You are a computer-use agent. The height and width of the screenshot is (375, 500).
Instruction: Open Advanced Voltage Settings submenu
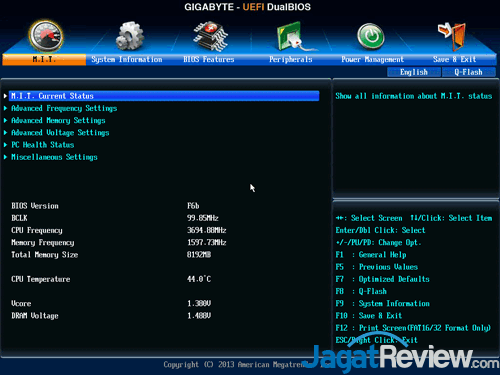pyautogui.click(x=60, y=133)
